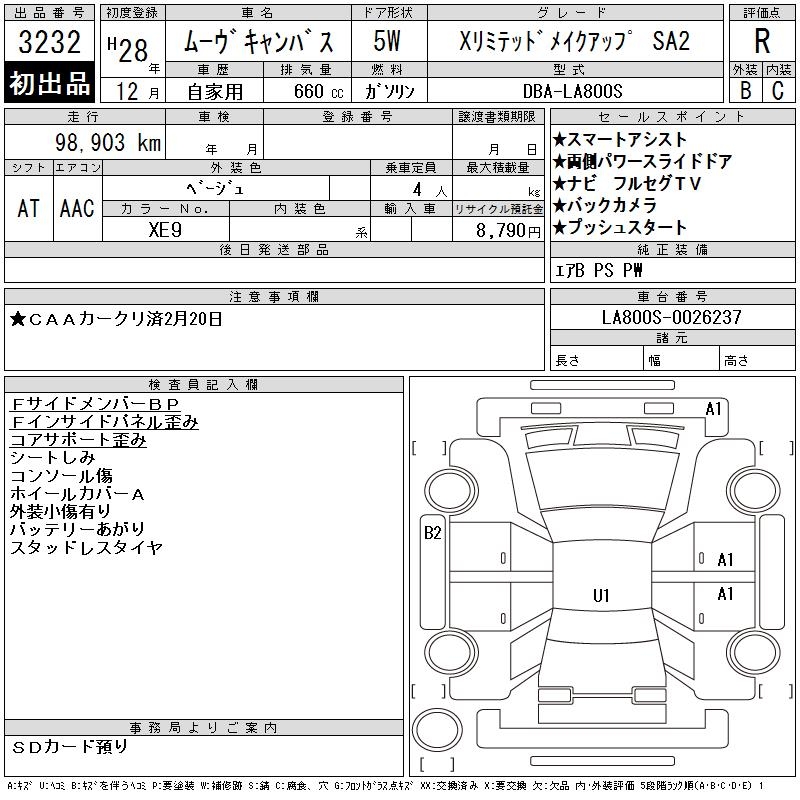Click inspector note コアサポート歪み
800x800 pixels.
[78, 440]
